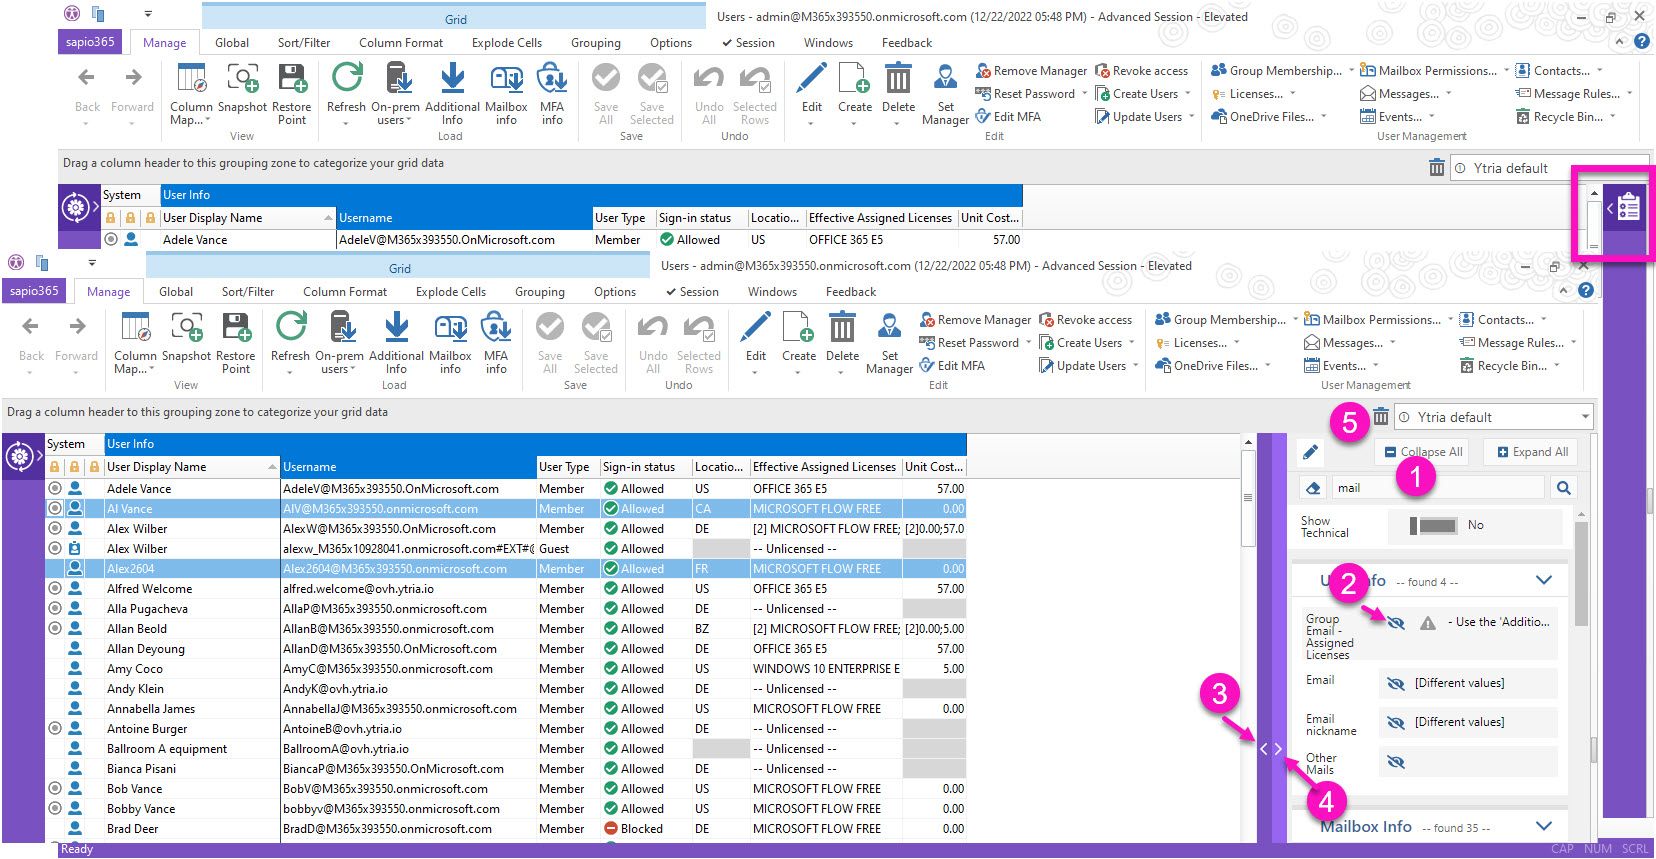Open Global tab in the lower window

[176, 292]
